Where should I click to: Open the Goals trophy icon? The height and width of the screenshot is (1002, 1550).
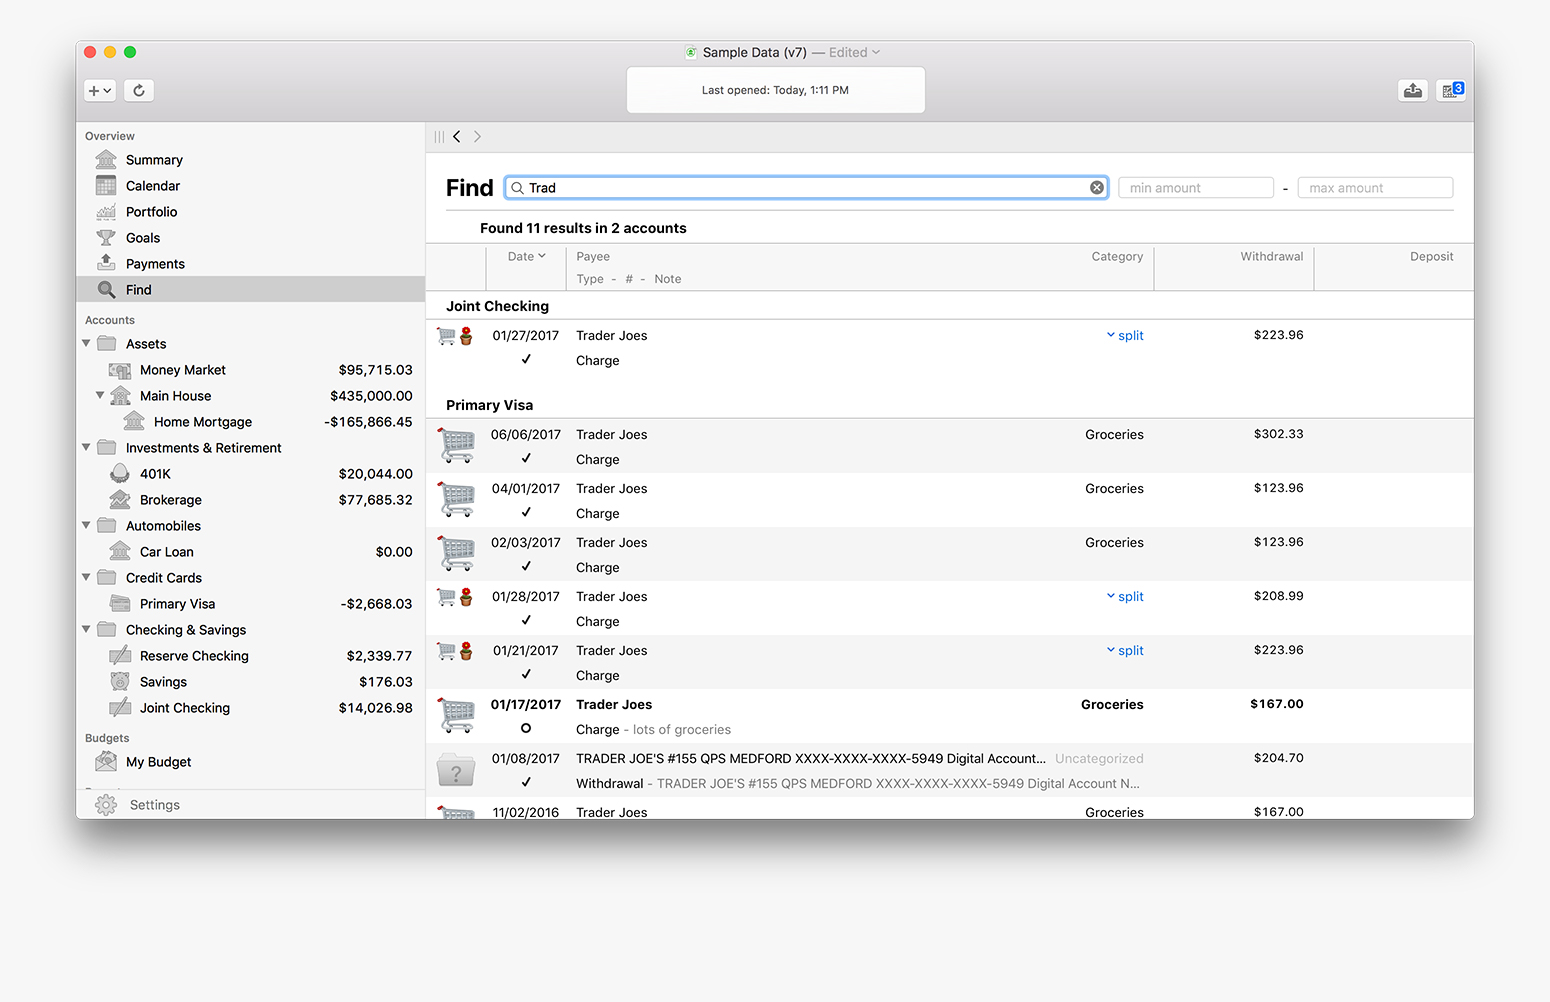106,238
